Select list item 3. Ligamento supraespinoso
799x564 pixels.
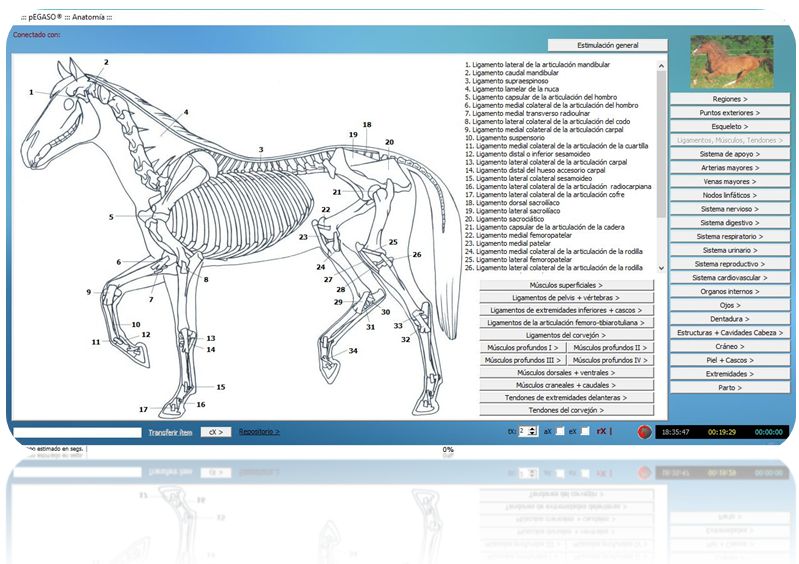click(507, 81)
